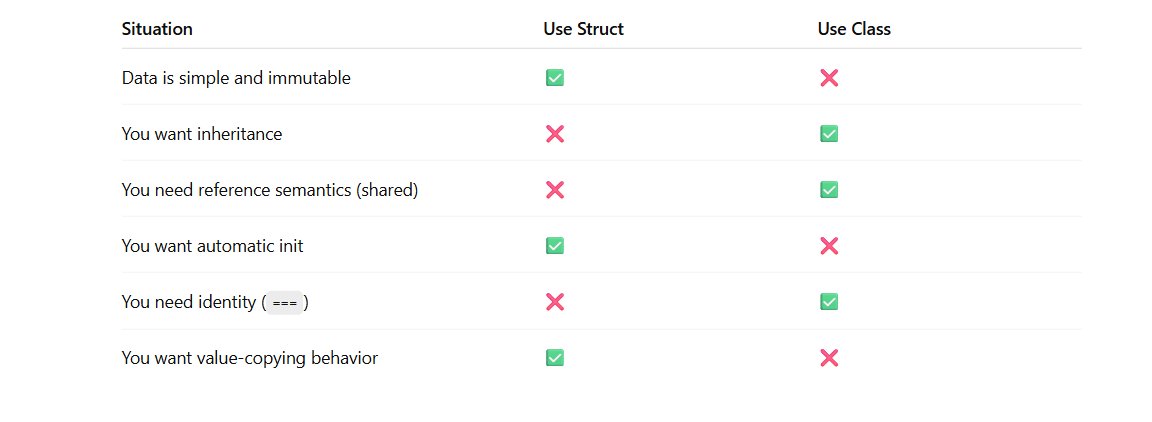The image size is (1152, 422).
Task: Select 'You need reference semantics (shared)' text
Action: point(270,190)
